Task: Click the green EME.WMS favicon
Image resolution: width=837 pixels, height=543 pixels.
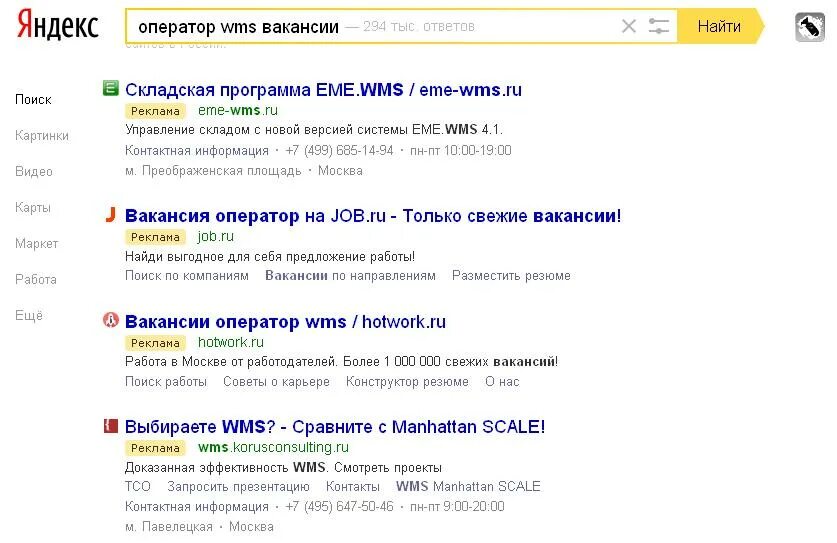Action: [x=110, y=88]
